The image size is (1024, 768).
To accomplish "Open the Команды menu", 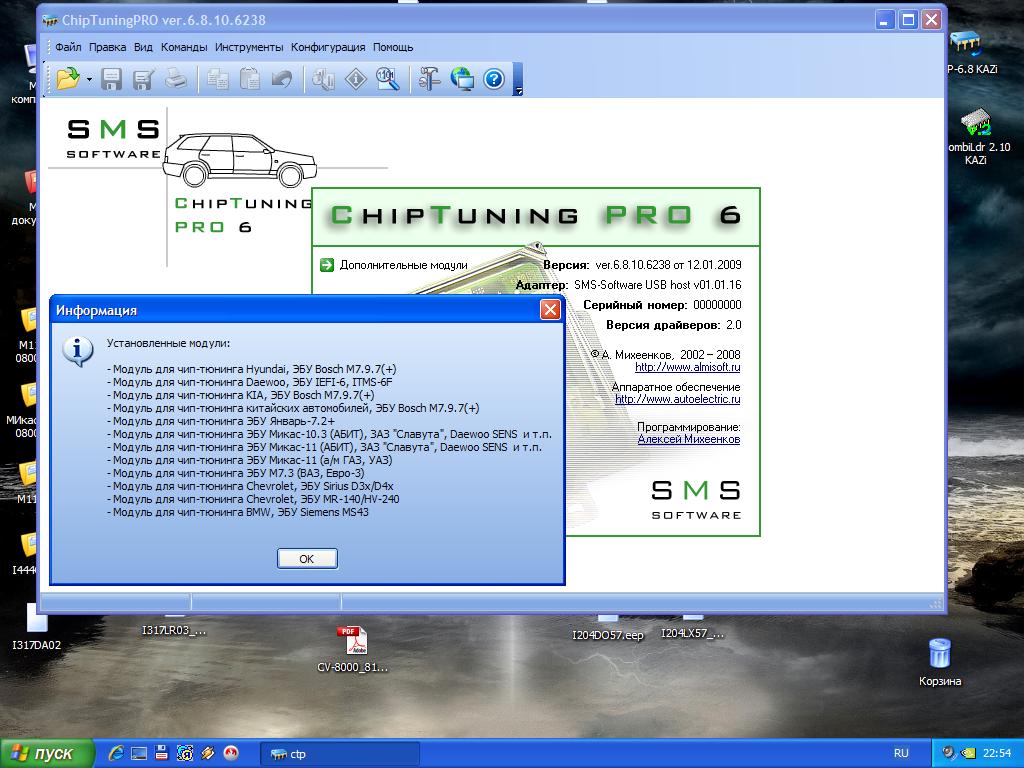I will point(184,47).
